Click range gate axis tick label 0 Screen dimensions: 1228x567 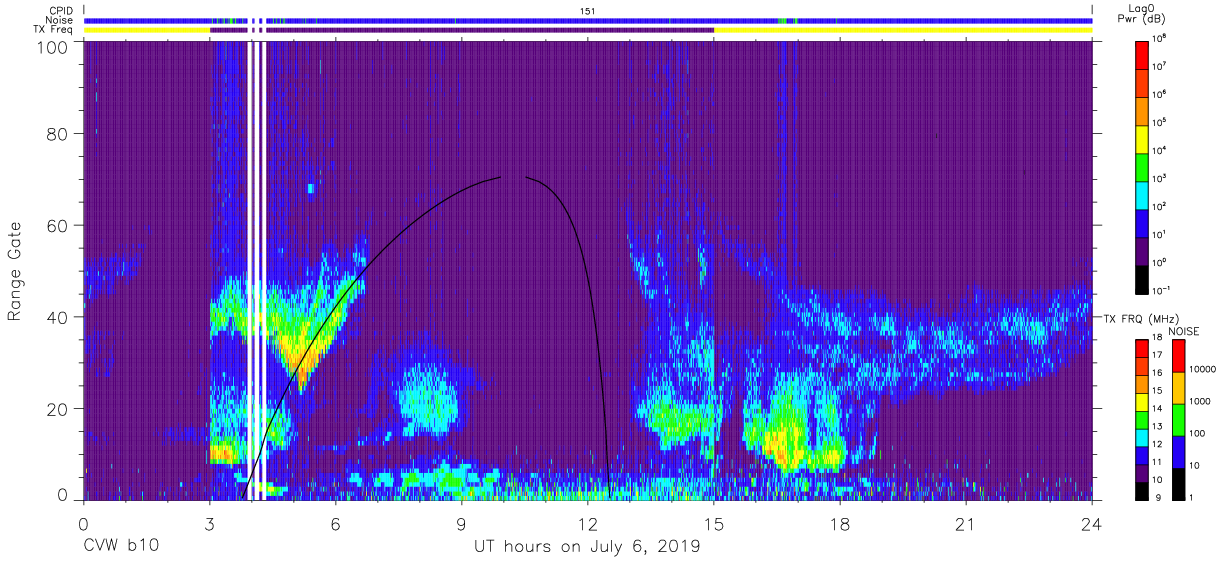pos(61,494)
